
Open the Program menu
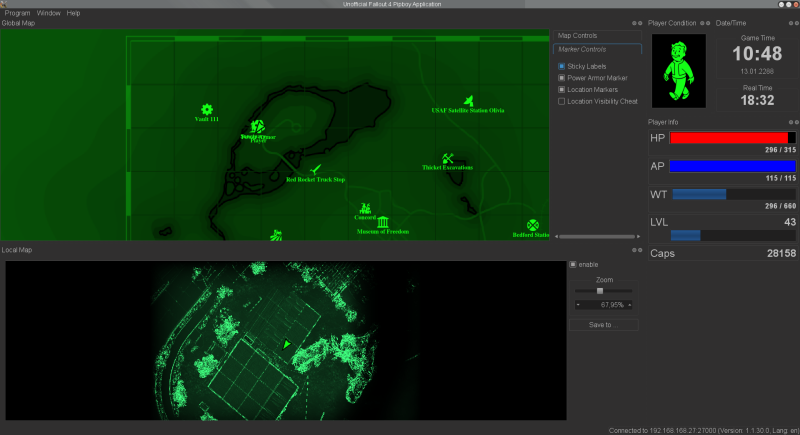[17, 13]
